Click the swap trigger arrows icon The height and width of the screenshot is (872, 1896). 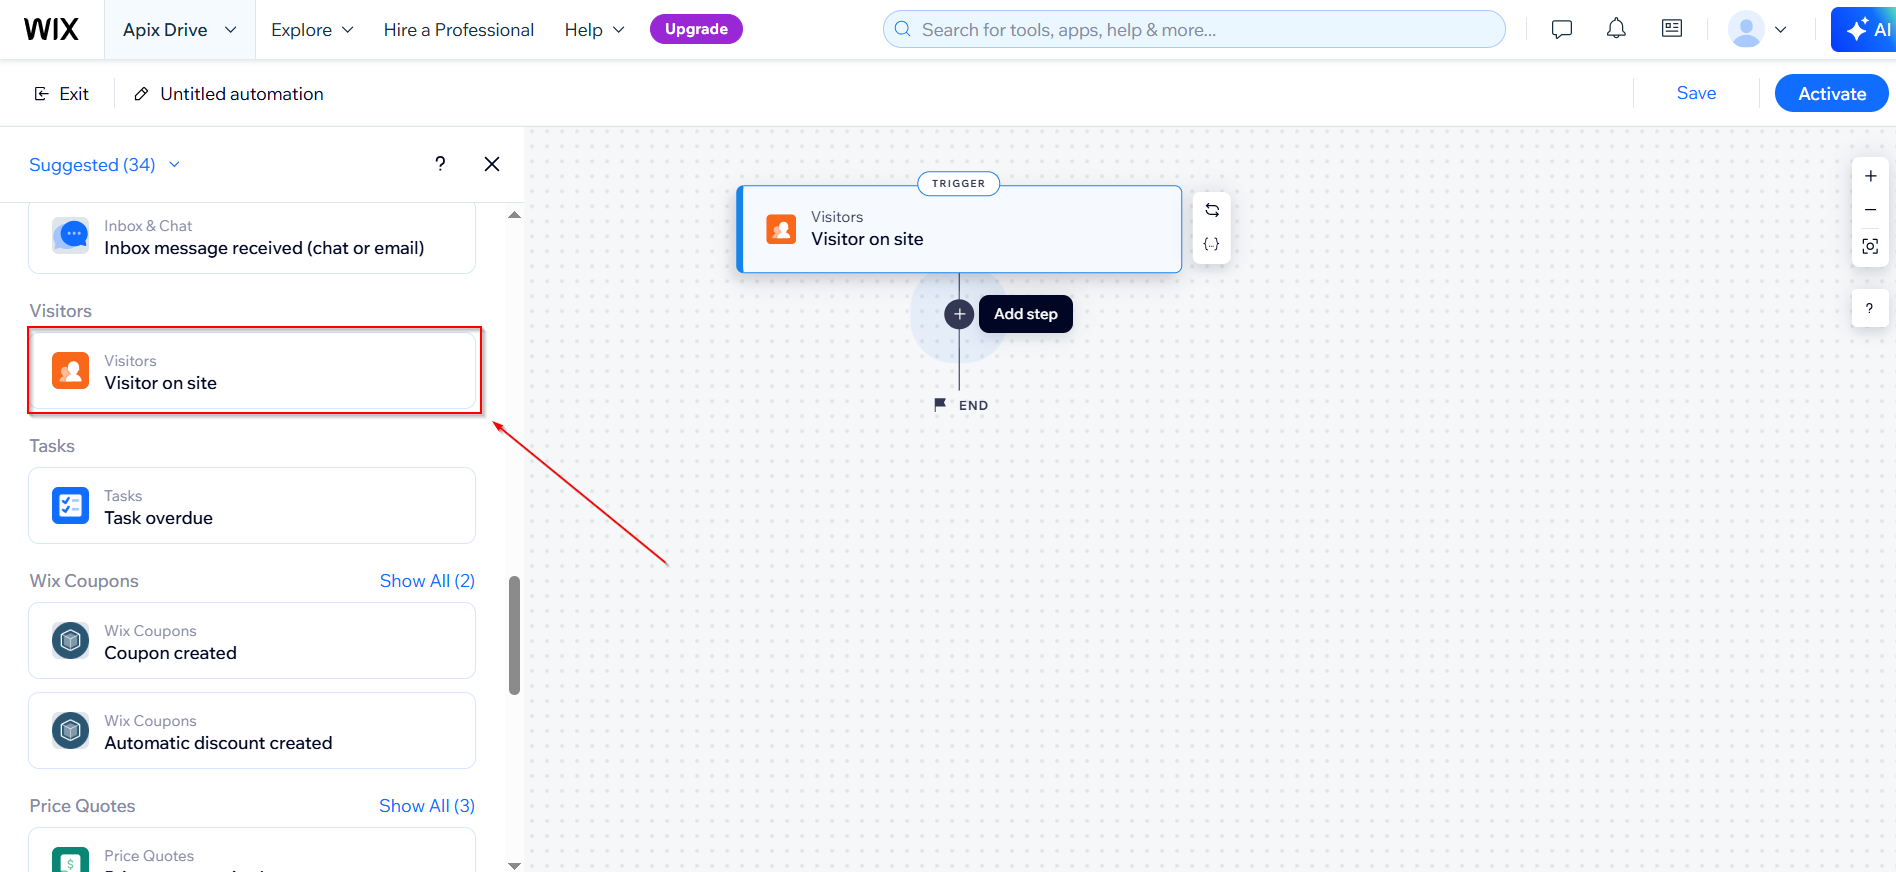click(x=1212, y=210)
